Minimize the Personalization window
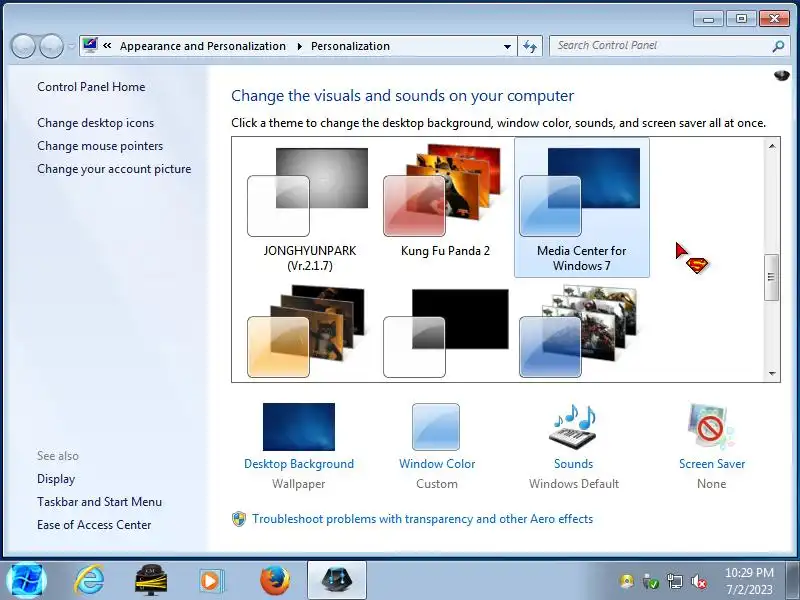Viewport: 800px width, 600px height. 708,19
